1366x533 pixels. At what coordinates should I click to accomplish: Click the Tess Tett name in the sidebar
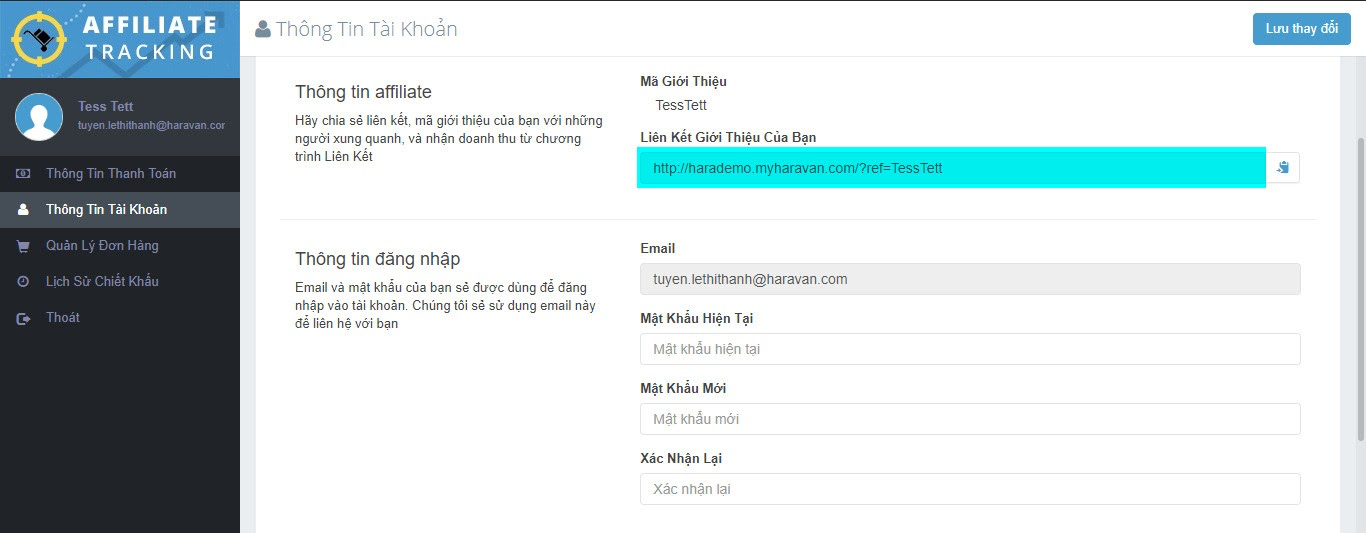pos(105,106)
